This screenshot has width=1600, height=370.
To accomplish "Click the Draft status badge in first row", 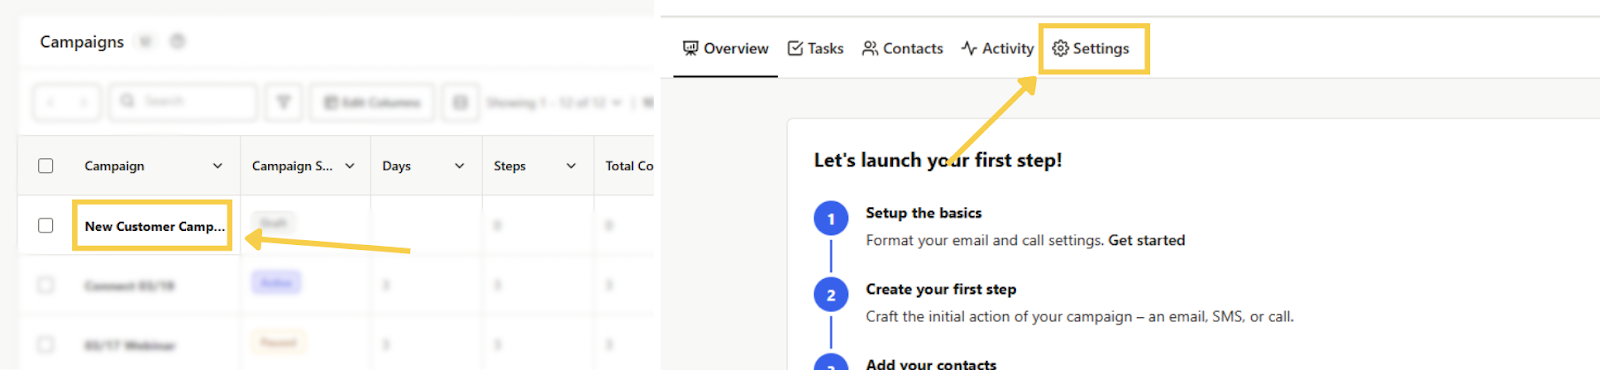I will pos(274,223).
